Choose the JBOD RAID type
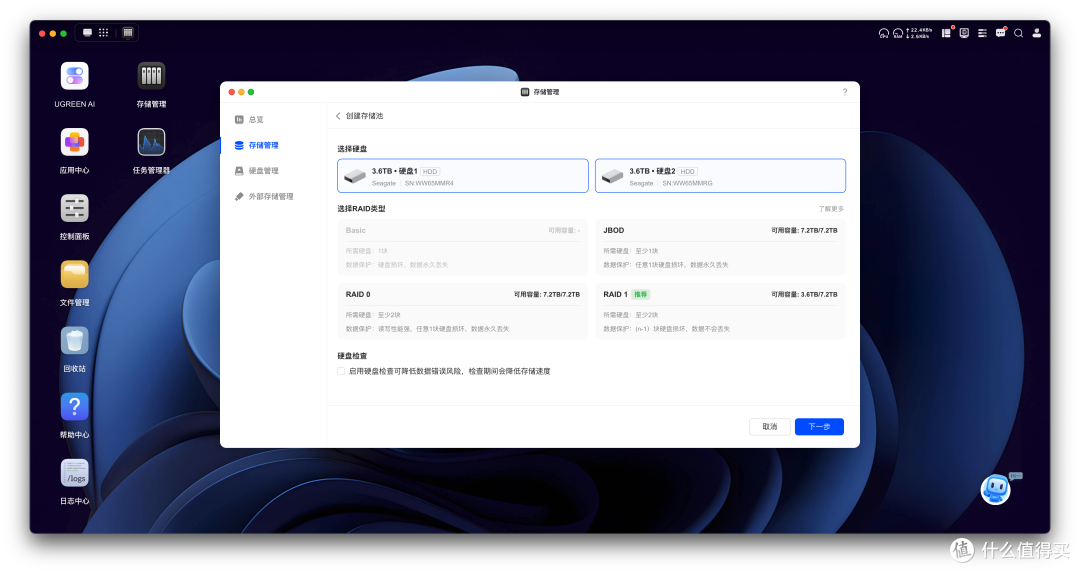Image resolution: width=1080 pixels, height=573 pixels. point(720,247)
